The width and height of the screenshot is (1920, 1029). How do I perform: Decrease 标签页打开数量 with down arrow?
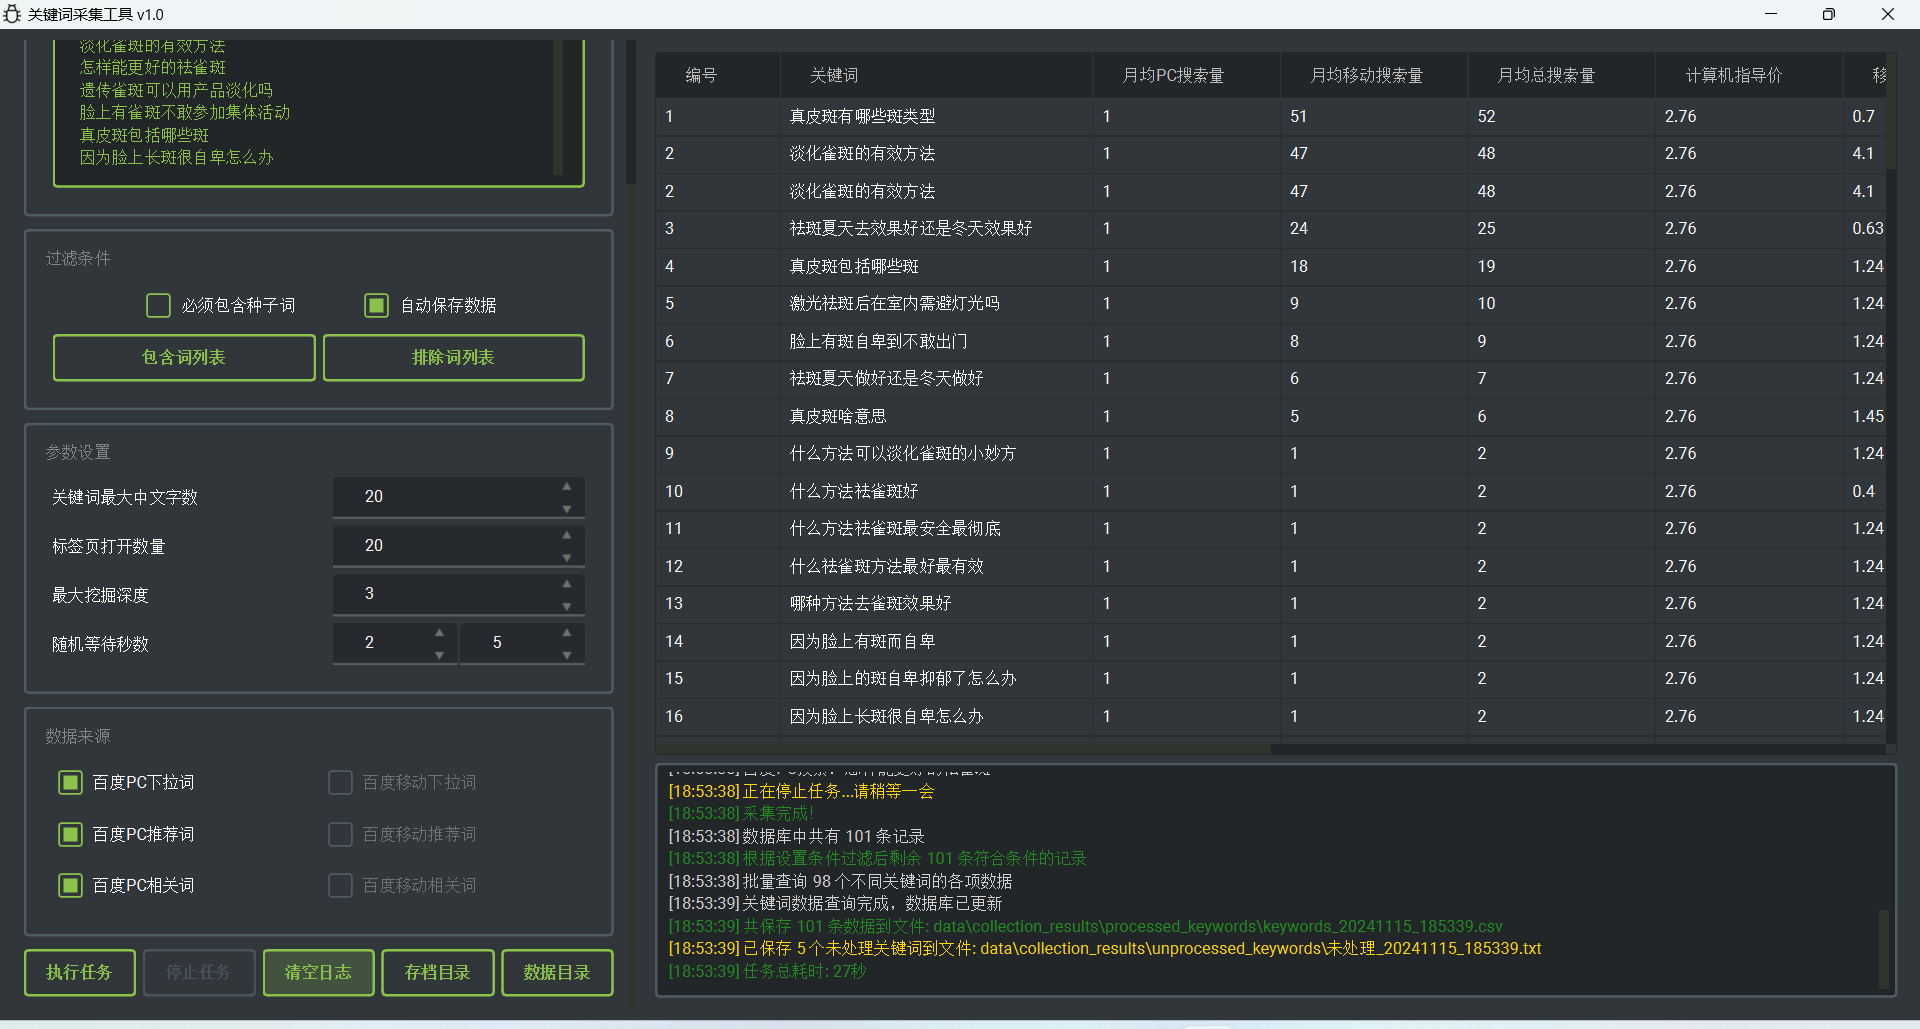pos(567,558)
